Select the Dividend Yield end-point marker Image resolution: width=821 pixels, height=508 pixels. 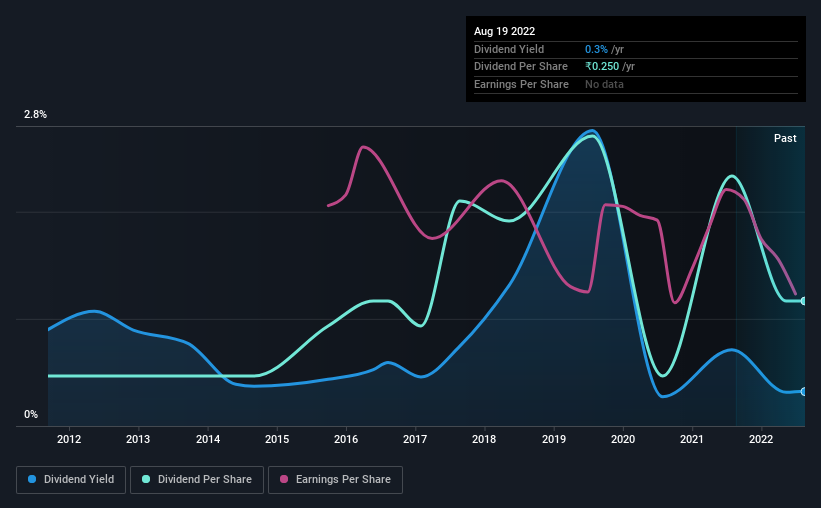[x=804, y=392]
